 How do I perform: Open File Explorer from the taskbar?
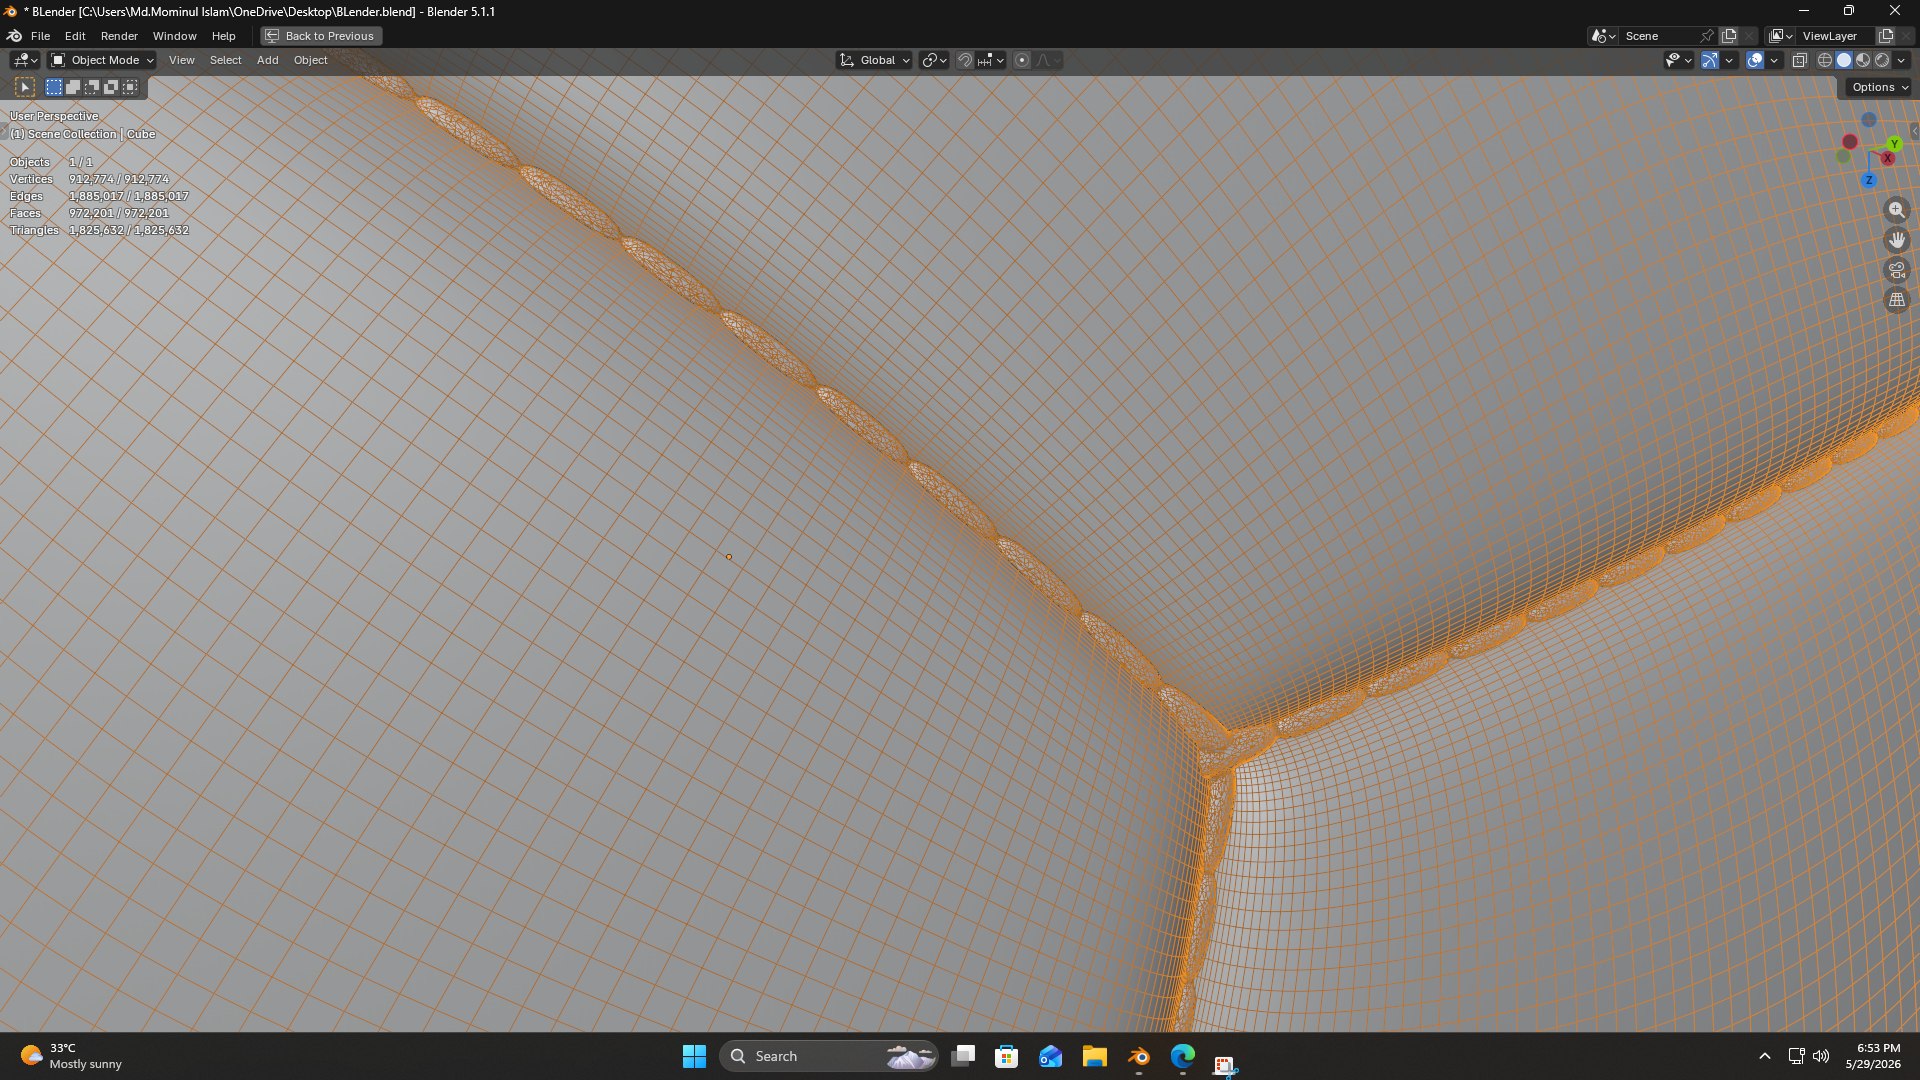pyautogui.click(x=1095, y=1056)
